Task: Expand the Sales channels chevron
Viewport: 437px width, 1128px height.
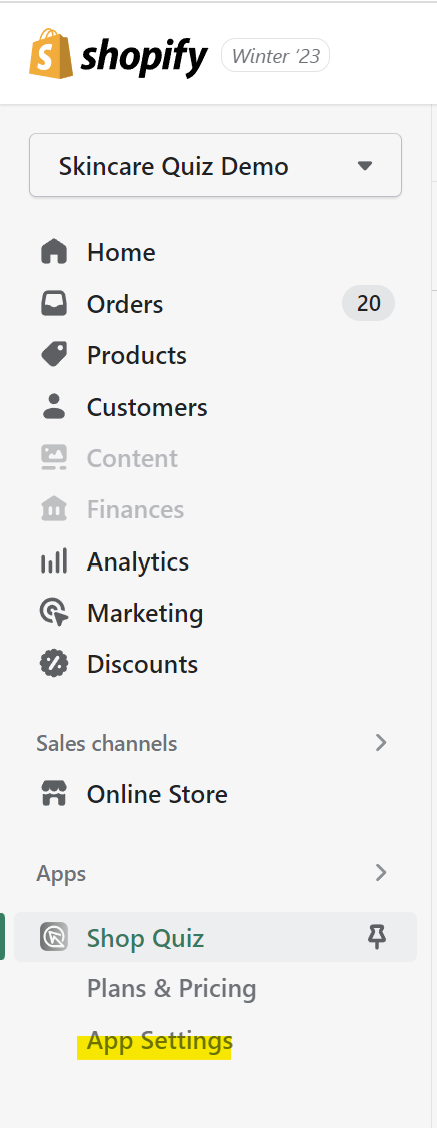Action: pyautogui.click(x=382, y=743)
